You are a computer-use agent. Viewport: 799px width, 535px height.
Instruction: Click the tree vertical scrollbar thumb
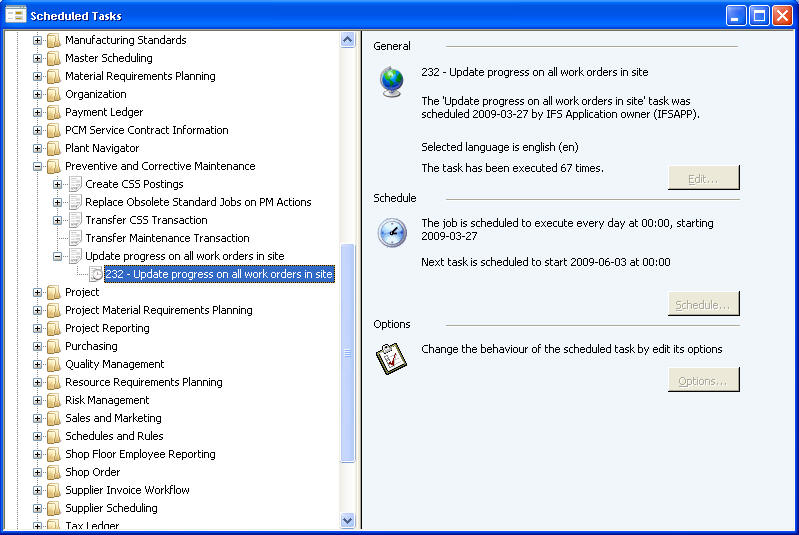click(x=348, y=353)
